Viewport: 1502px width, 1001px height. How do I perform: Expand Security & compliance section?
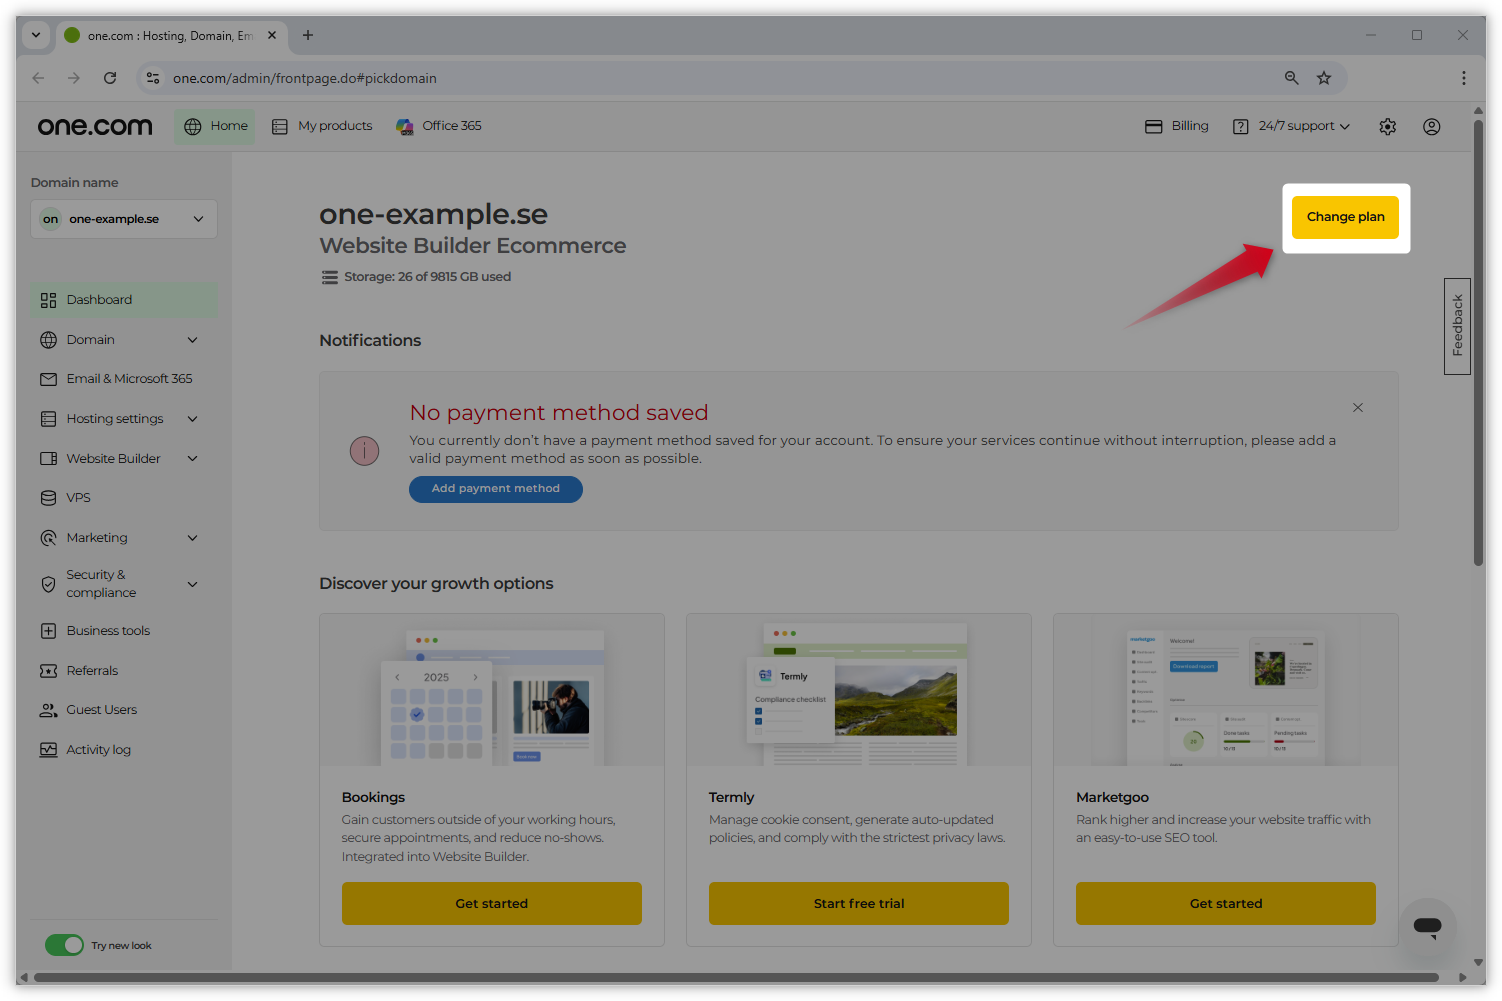coord(193,584)
